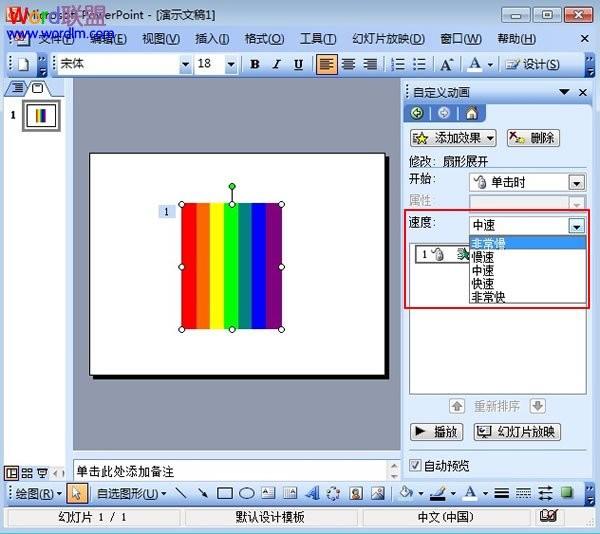The width and height of the screenshot is (600, 534).
Task: Switch to normal view
Action: click(x=11, y=474)
